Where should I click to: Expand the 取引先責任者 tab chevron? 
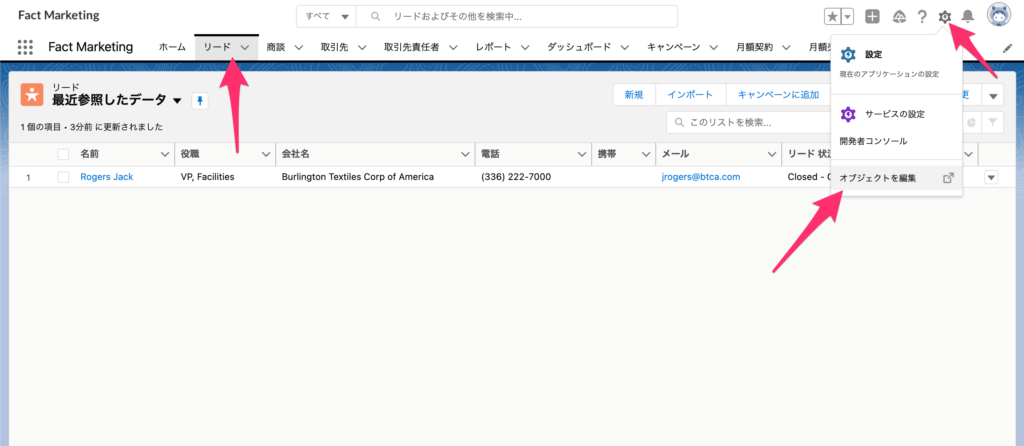coord(452,48)
